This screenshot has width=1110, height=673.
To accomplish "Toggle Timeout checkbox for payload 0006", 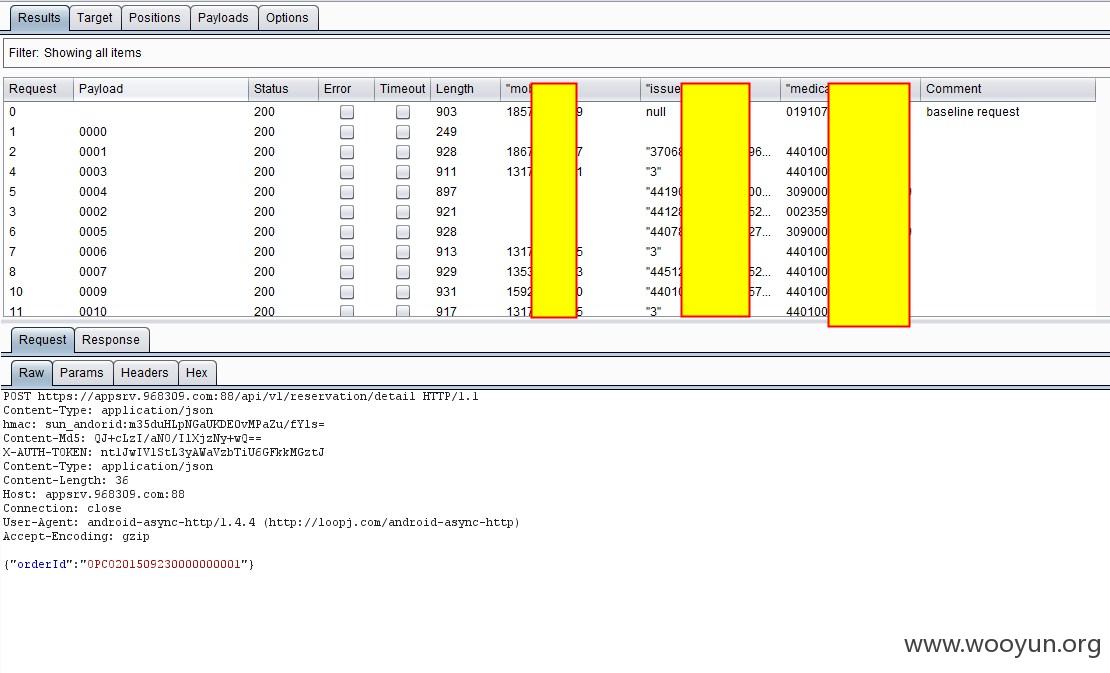I will (x=403, y=252).
